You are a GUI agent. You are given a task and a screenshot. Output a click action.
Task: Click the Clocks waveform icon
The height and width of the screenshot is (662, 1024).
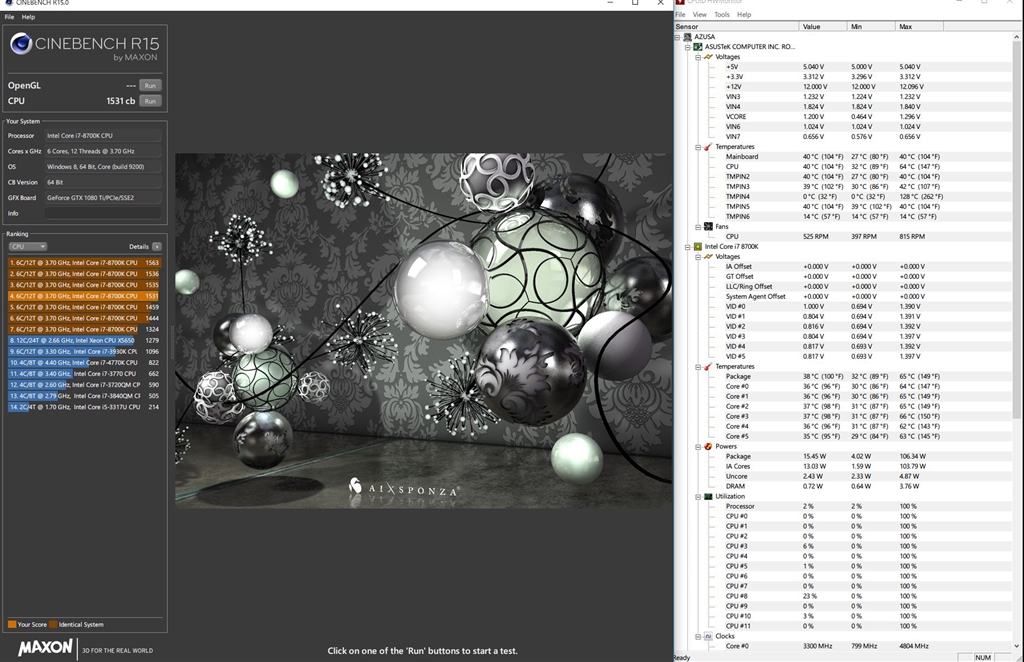(x=707, y=636)
